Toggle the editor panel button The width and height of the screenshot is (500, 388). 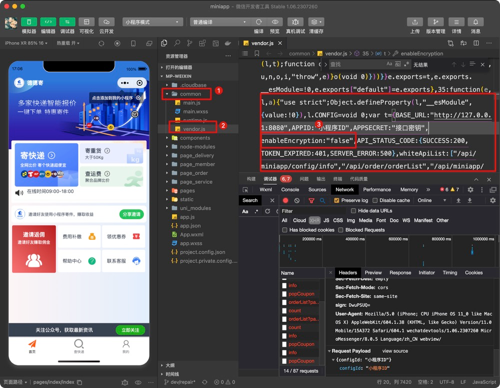(x=48, y=22)
